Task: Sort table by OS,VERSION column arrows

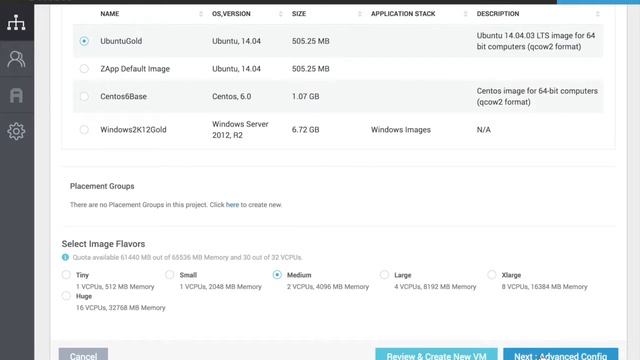Action: click(x=280, y=14)
